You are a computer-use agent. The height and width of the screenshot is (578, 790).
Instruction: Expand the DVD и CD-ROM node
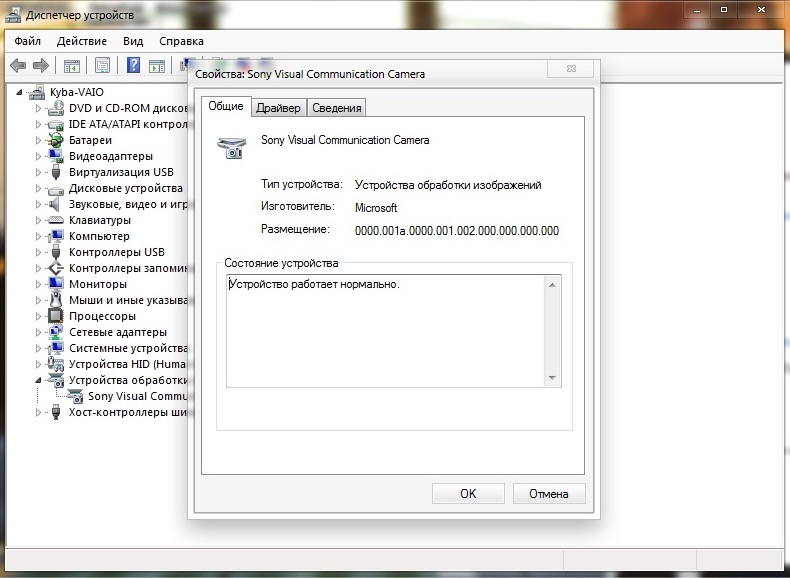[x=38, y=108]
